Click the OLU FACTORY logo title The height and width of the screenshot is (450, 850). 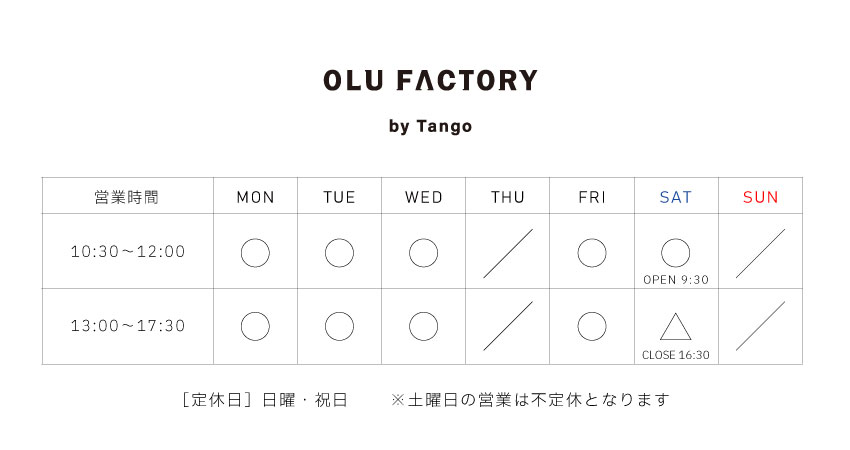click(x=430, y=81)
